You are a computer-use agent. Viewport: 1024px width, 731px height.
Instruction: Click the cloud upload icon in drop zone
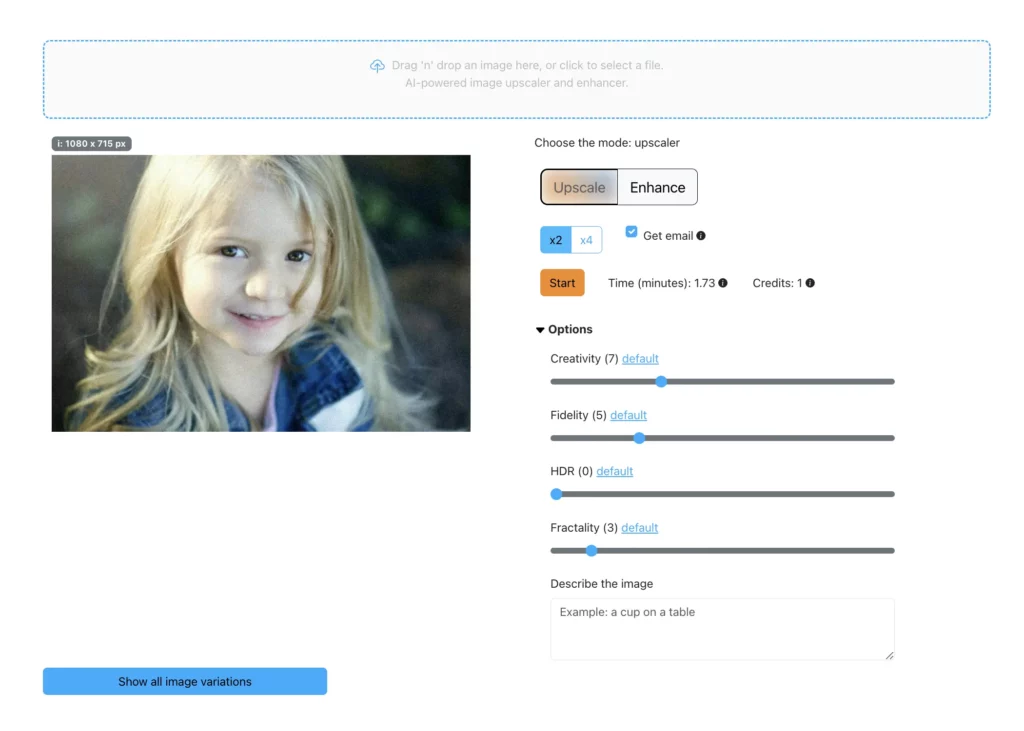point(378,65)
